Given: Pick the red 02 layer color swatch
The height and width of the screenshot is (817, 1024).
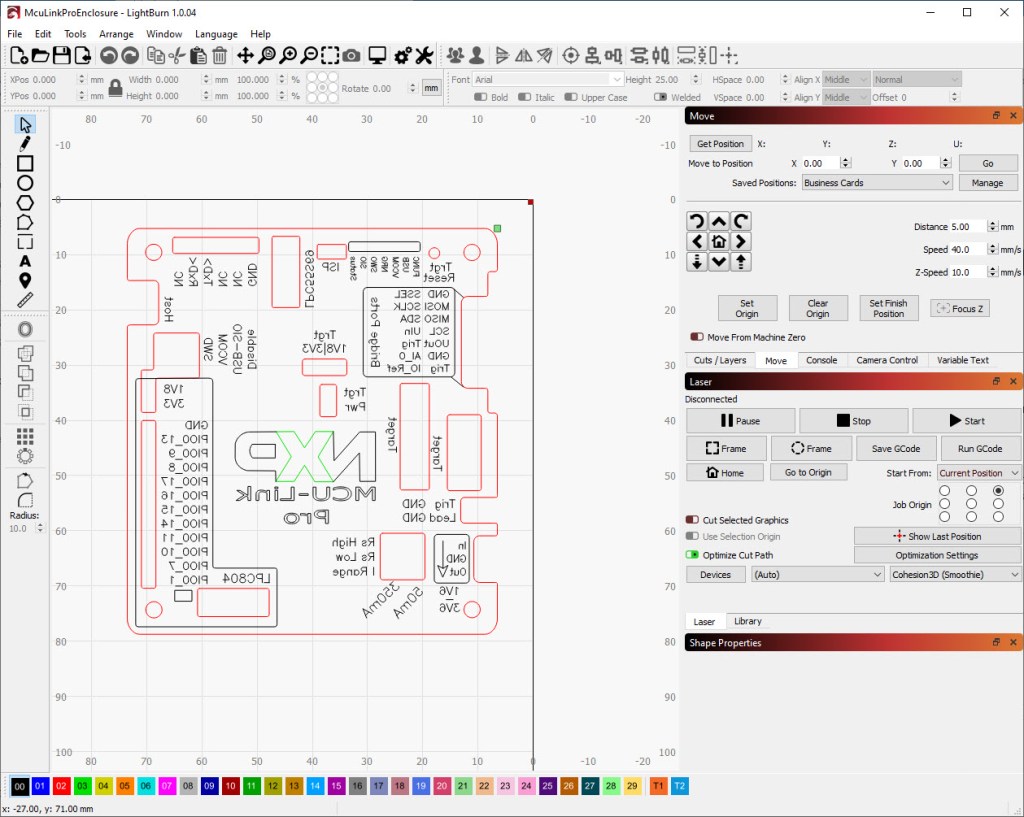Looking at the screenshot, I should (x=62, y=786).
